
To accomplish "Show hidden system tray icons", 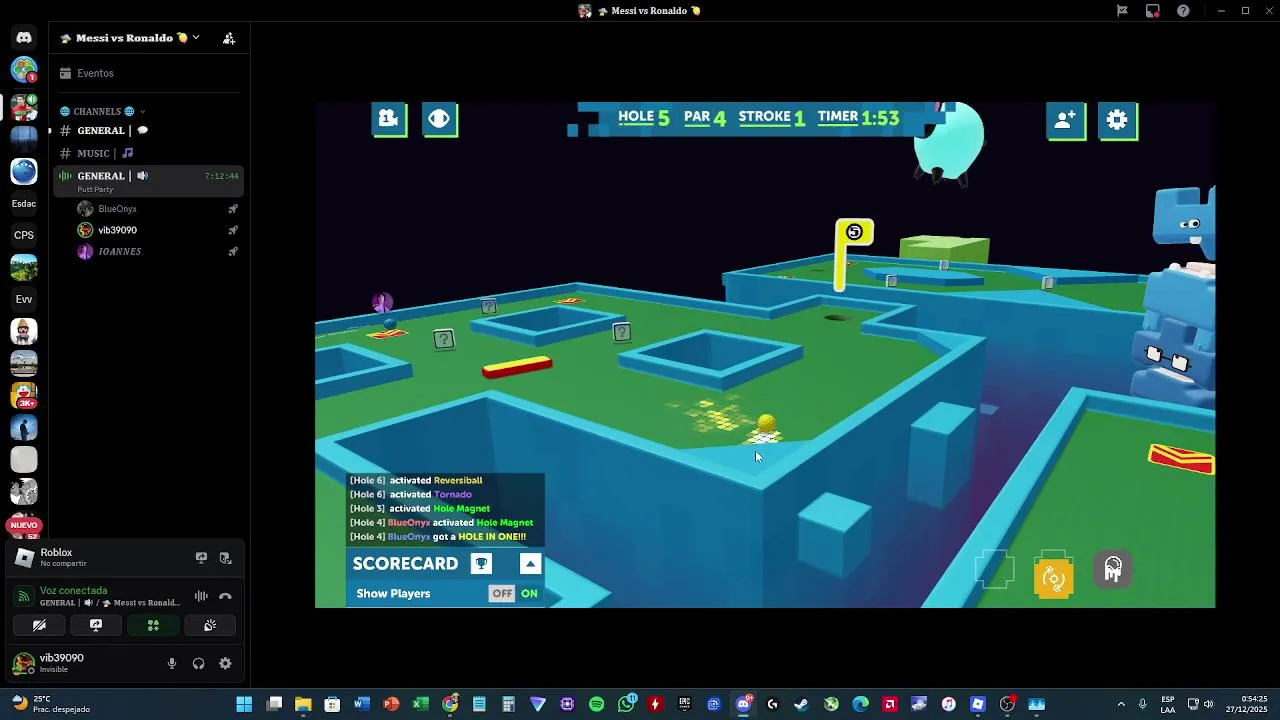I will (1121, 704).
